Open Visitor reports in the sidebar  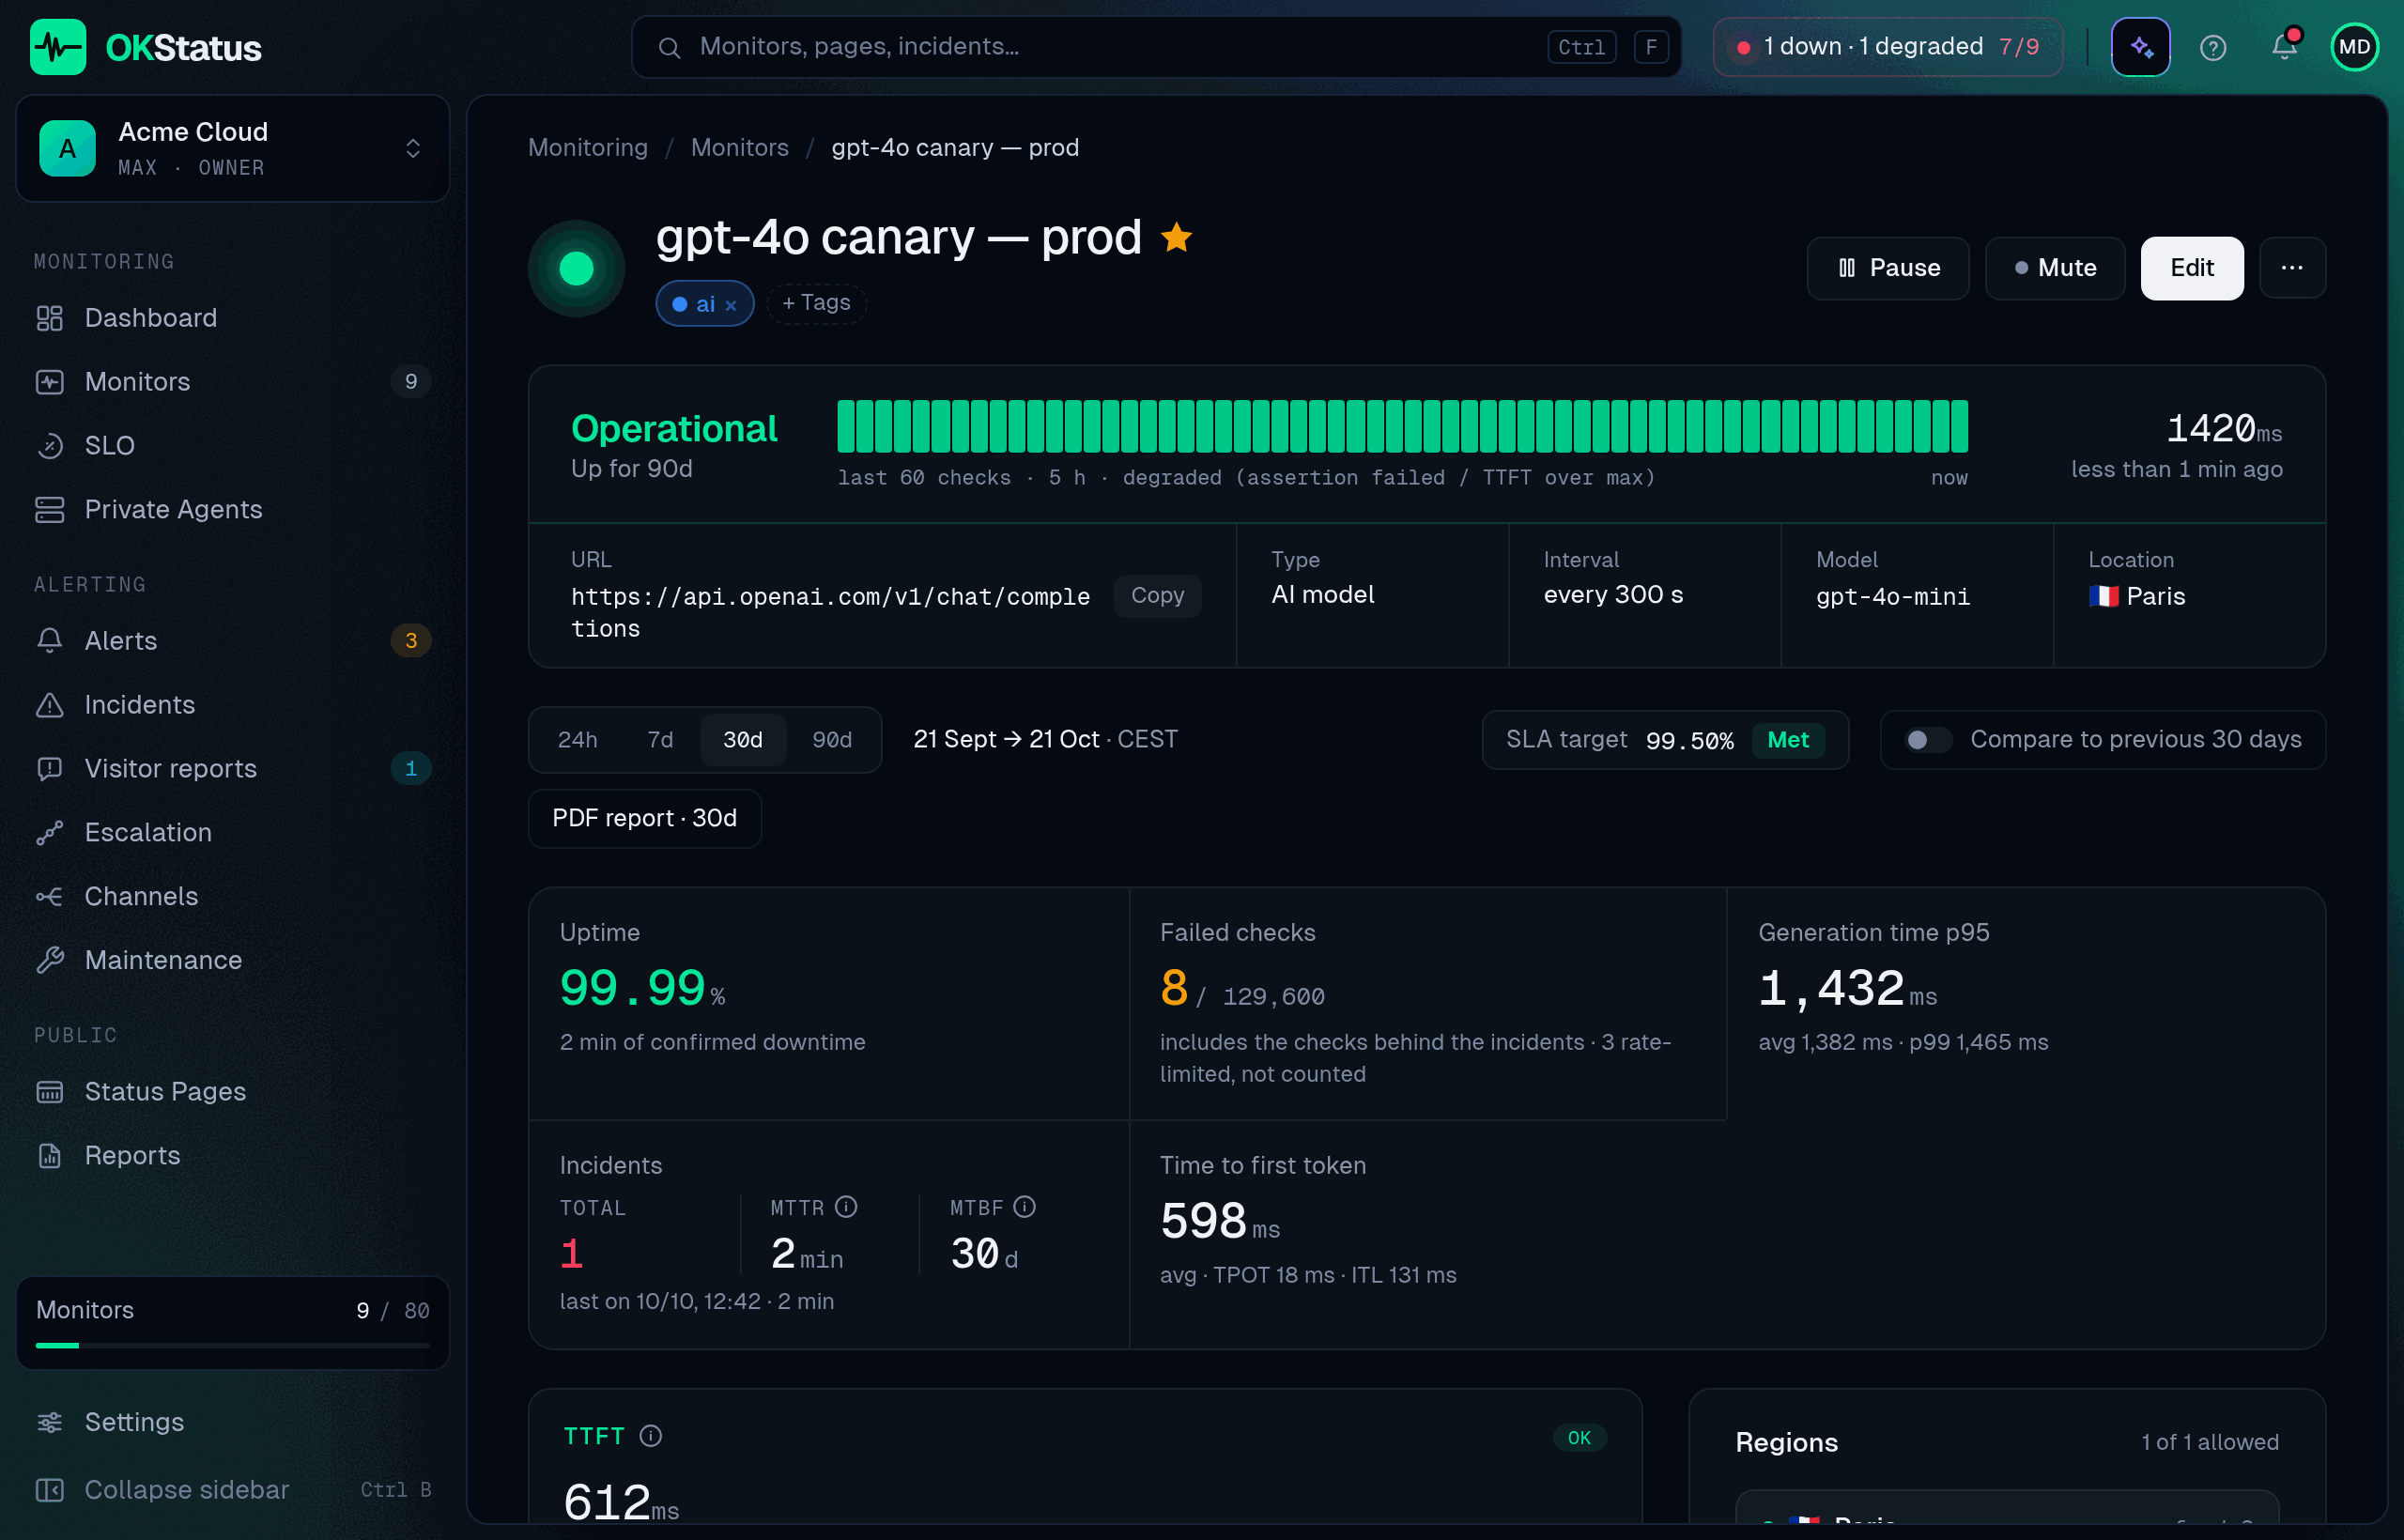pos(232,769)
